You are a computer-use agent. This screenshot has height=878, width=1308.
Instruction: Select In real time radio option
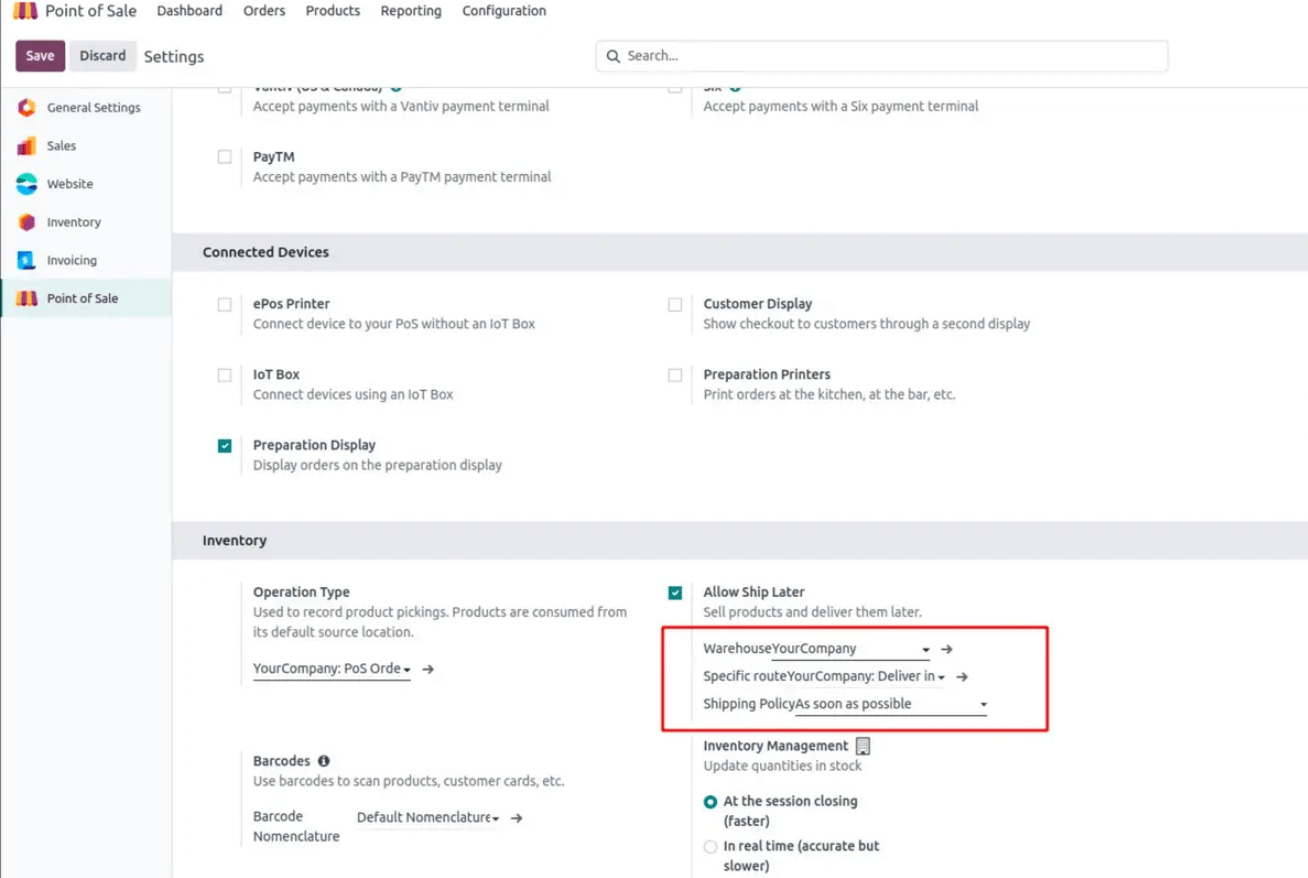click(x=710, y=846)
